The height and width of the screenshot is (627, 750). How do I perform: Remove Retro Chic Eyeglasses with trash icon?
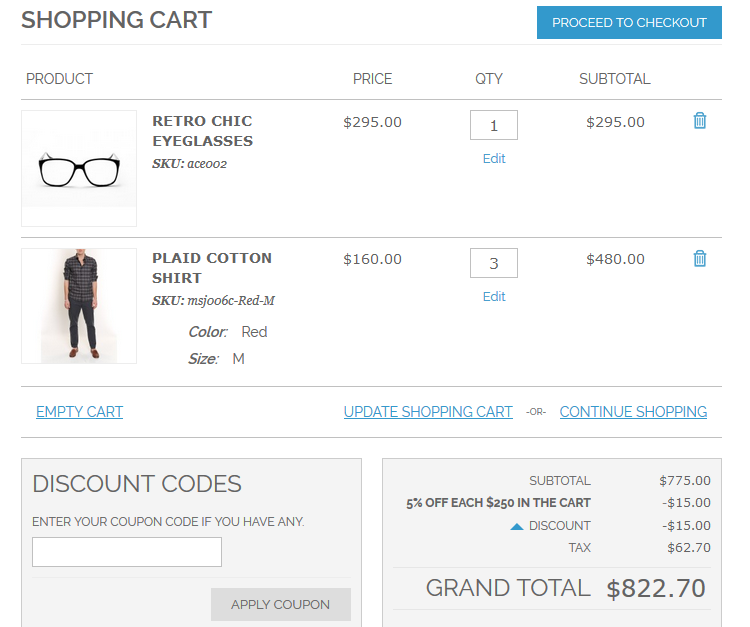[x=700, y=121]
